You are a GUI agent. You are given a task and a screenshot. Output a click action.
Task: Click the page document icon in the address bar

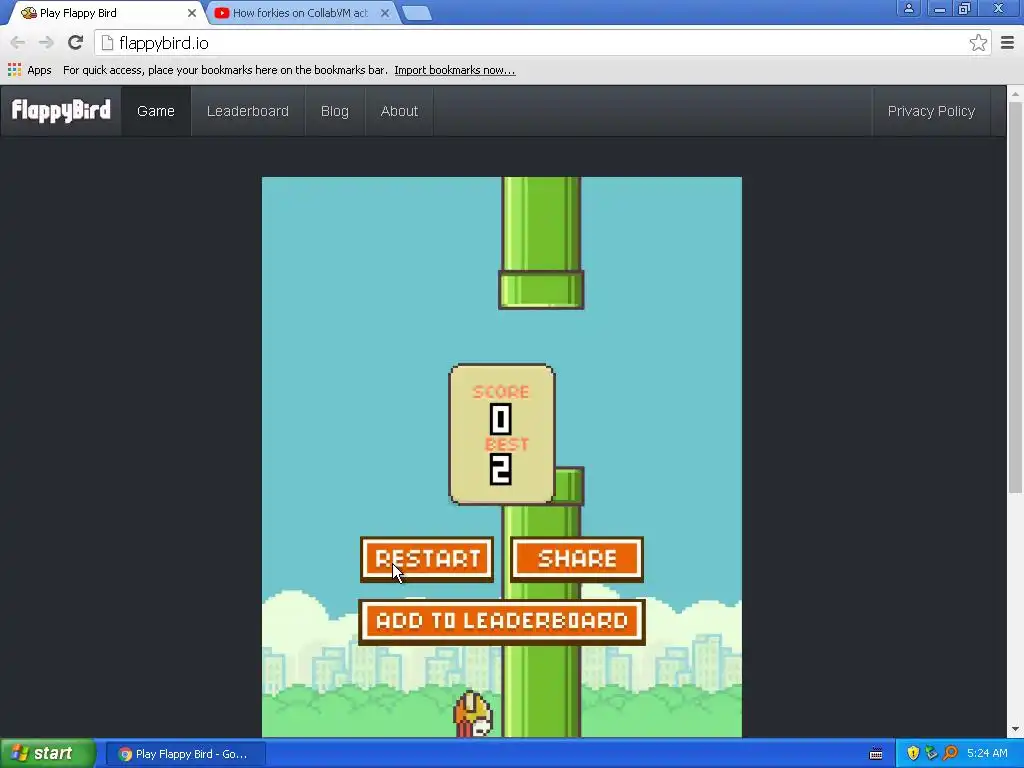[x=107, y=43]
